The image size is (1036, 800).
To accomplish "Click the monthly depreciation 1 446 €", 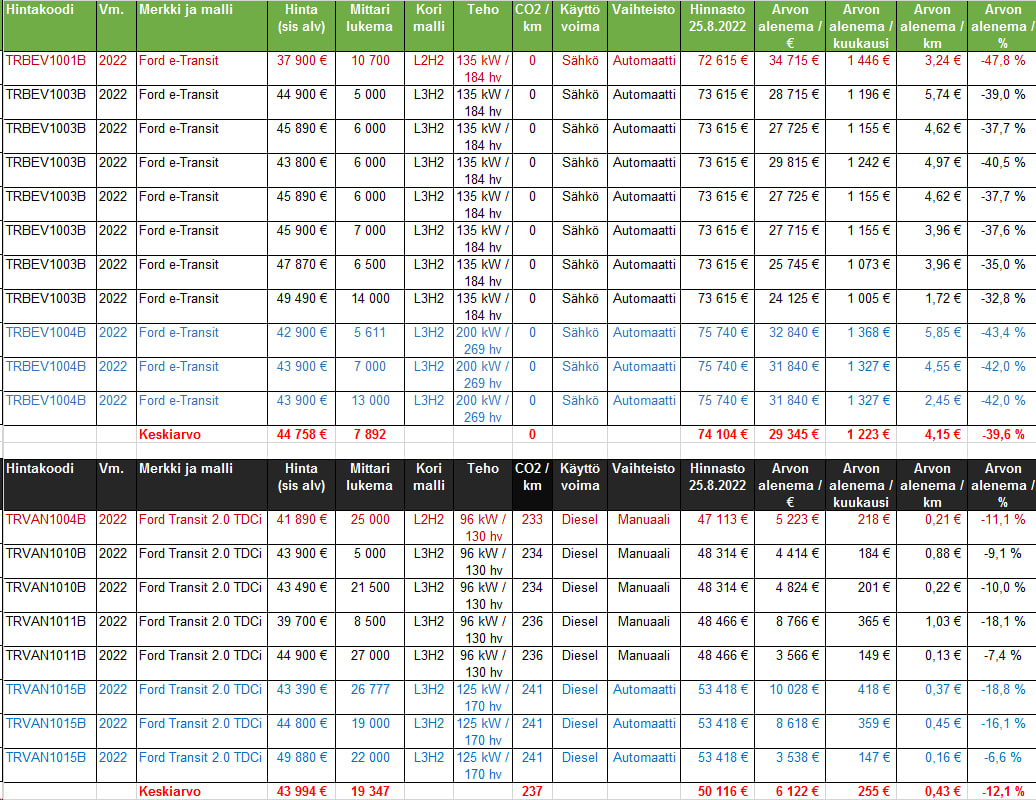I will (861, 68).
